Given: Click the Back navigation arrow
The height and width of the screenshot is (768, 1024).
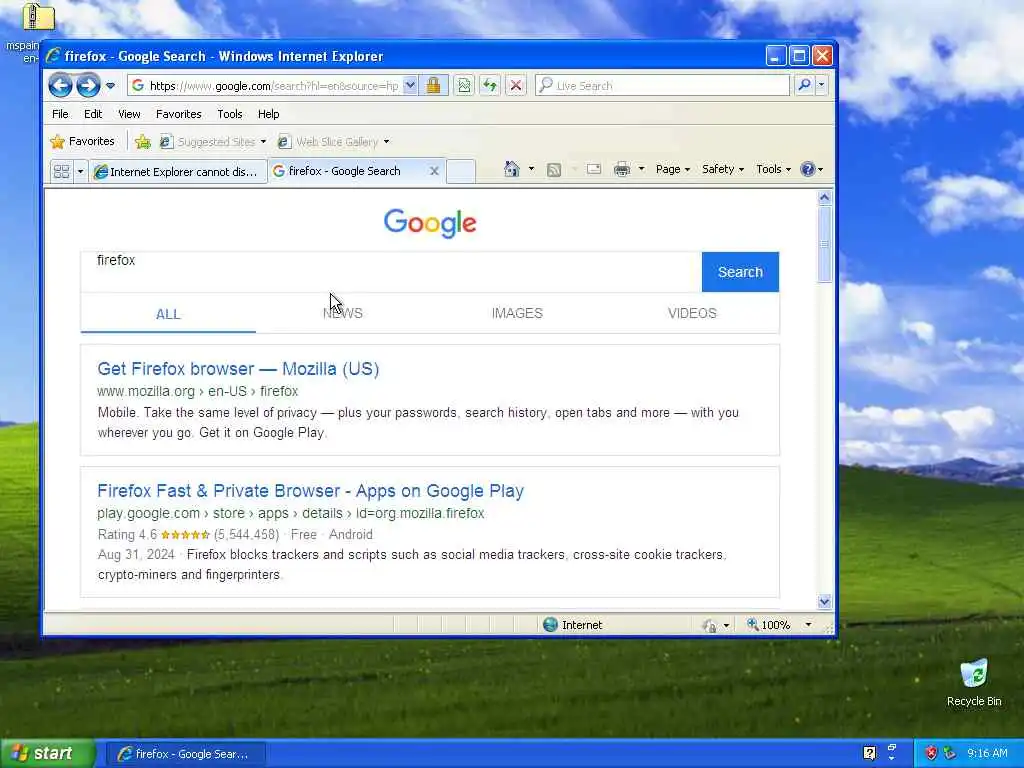Looking at the screenshot, I should (60, 86).
